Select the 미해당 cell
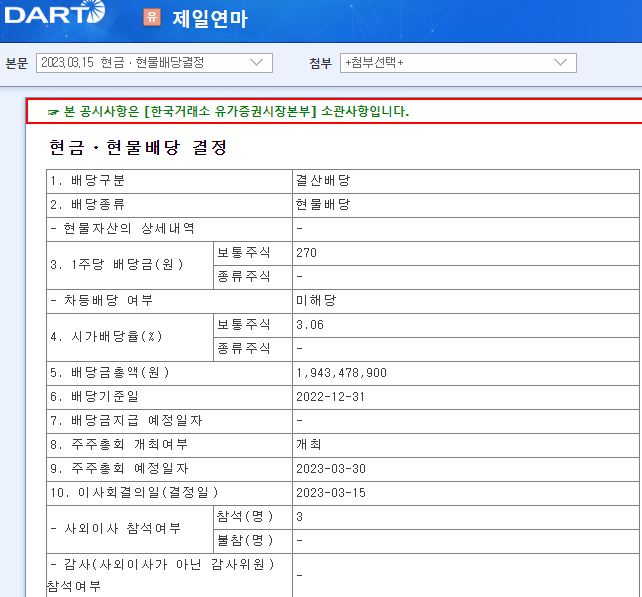 click(x=466, y=301)
